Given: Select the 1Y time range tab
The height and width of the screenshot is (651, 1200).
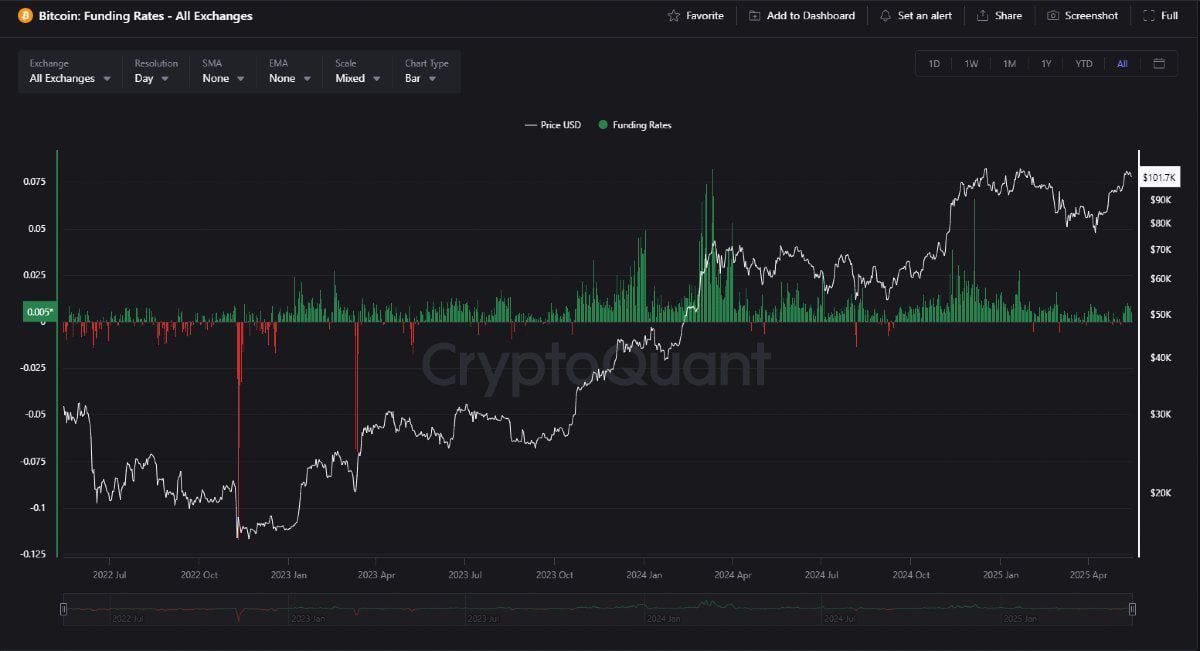Looking at the screenshot, I should coord(1046,64).
